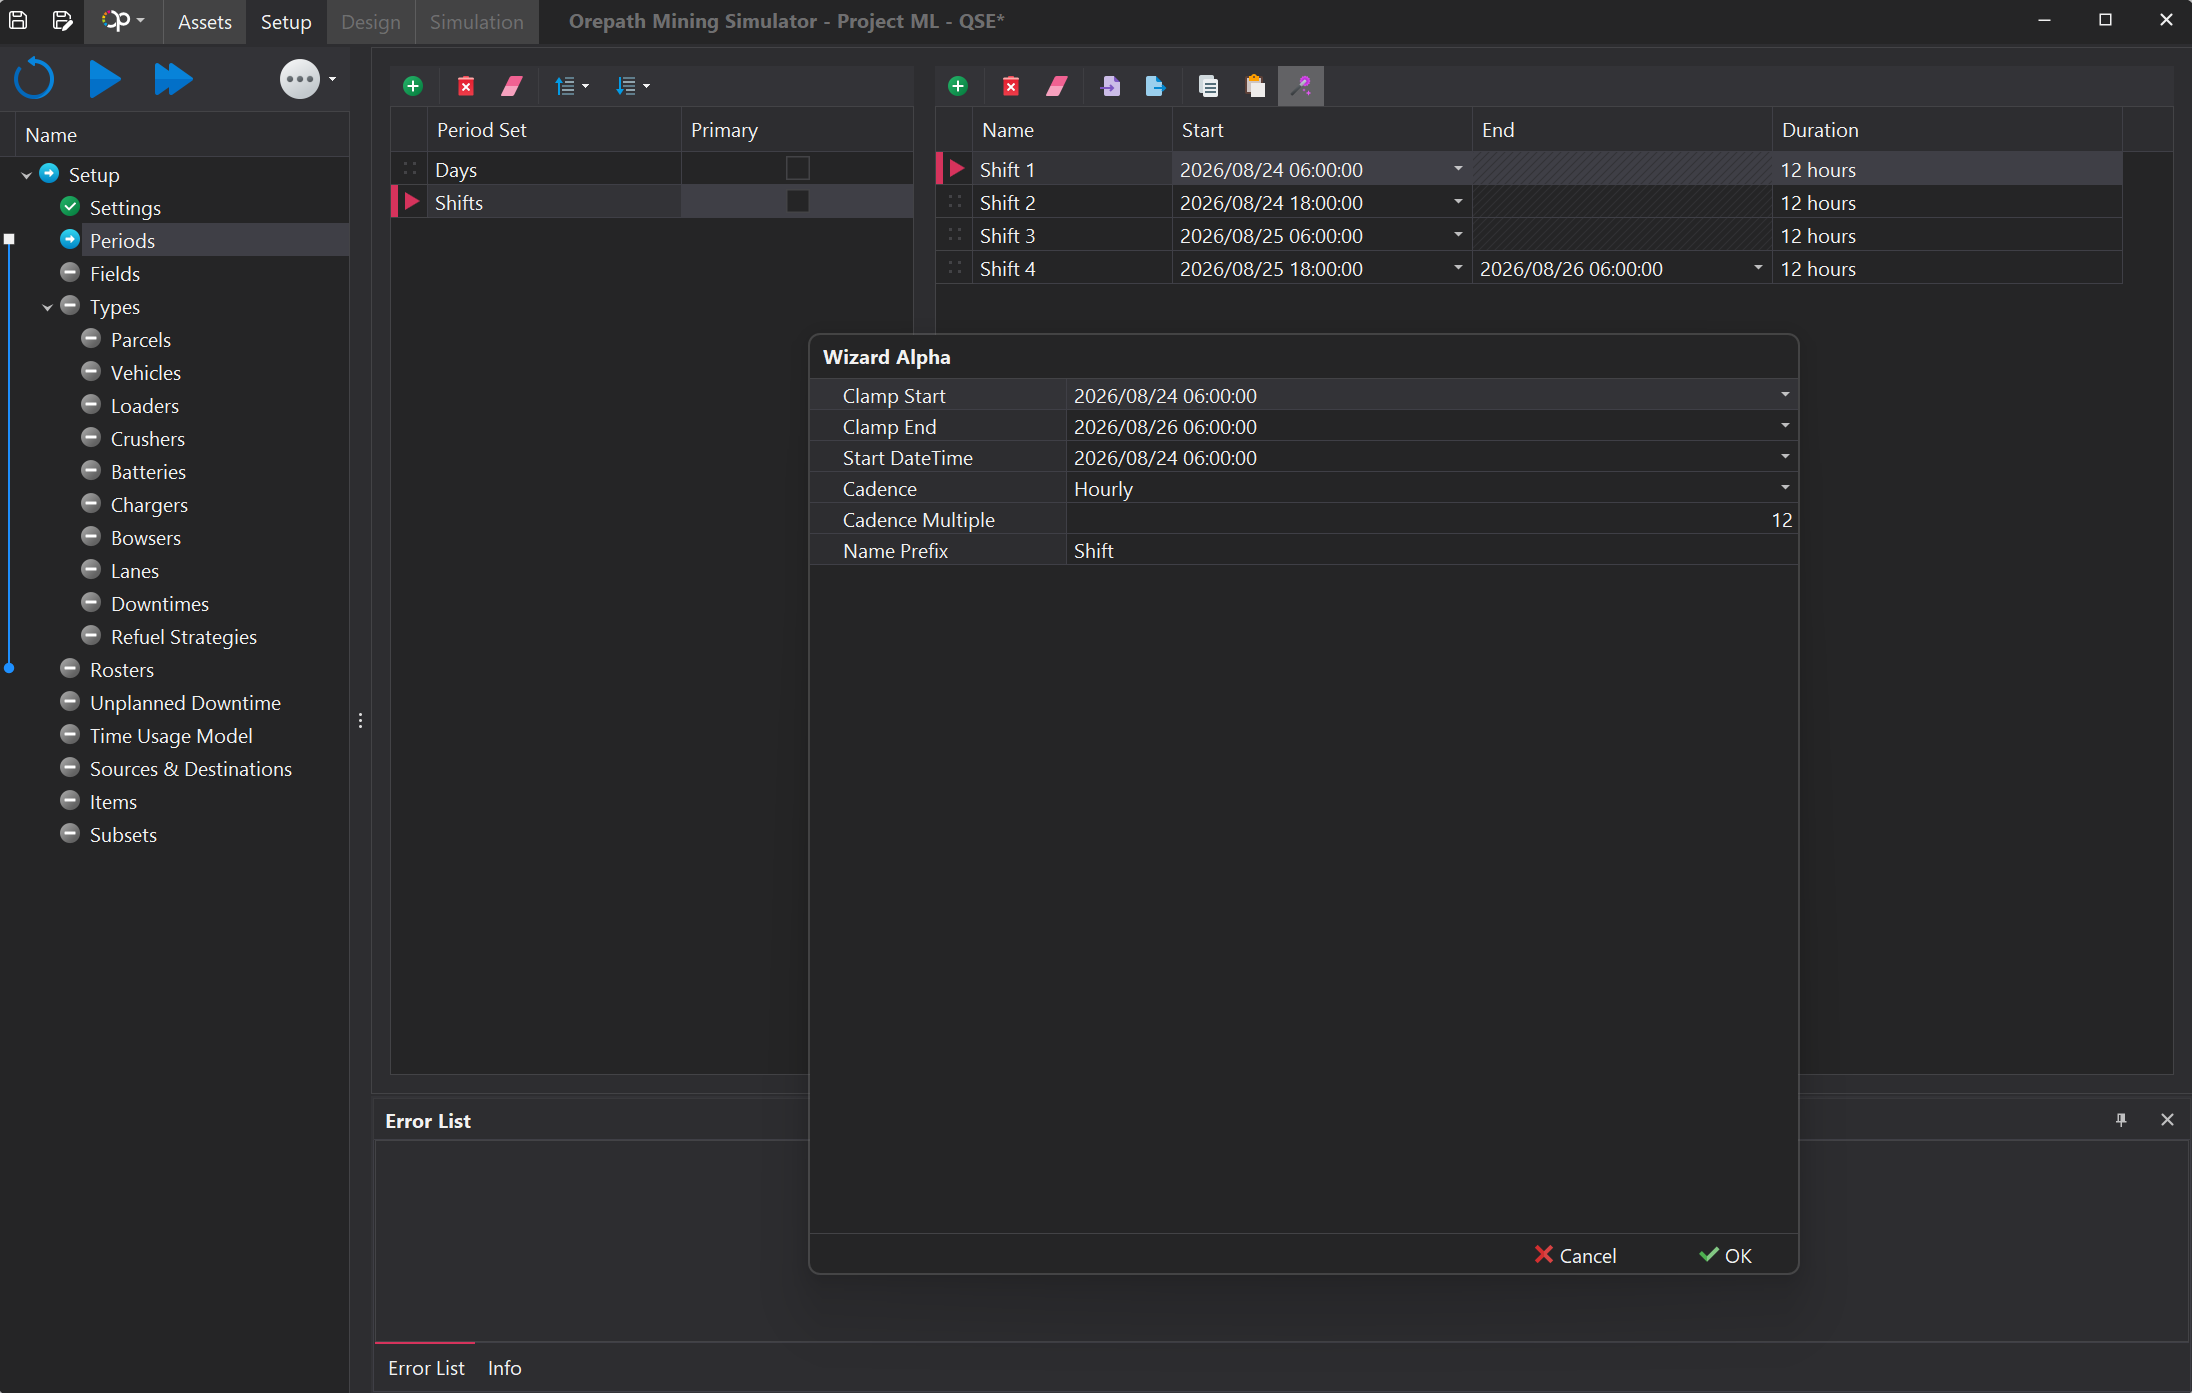Edit the Name Prefix field
This screenshot has width=2192, height=1393.
[1431, 550]
